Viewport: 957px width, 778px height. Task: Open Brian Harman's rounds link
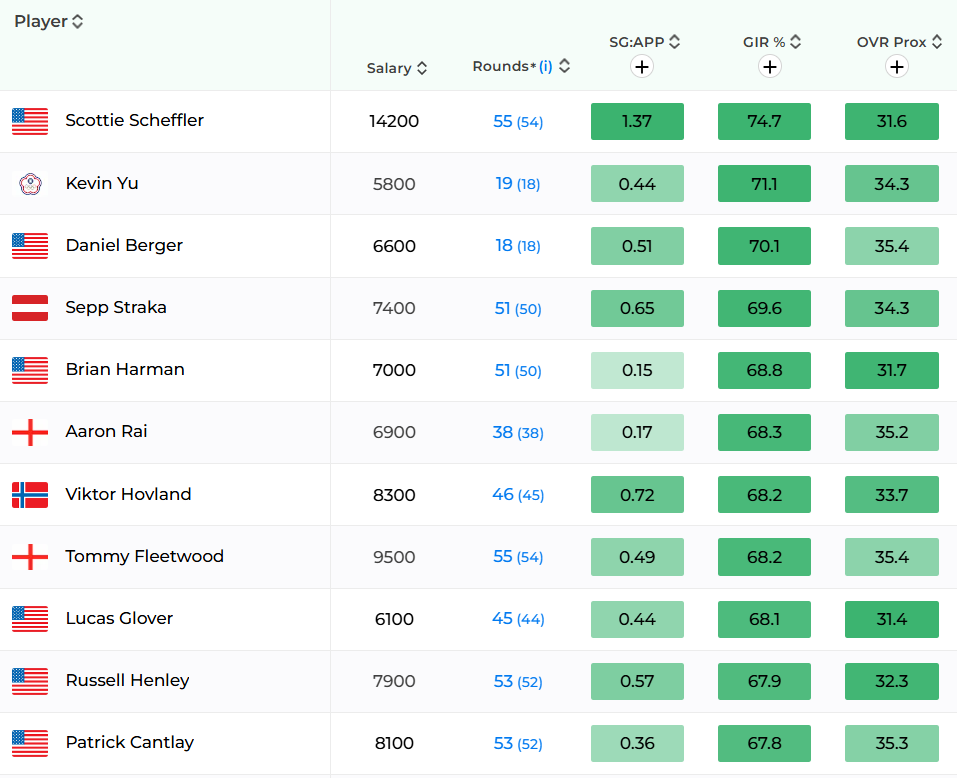point(518,370)
